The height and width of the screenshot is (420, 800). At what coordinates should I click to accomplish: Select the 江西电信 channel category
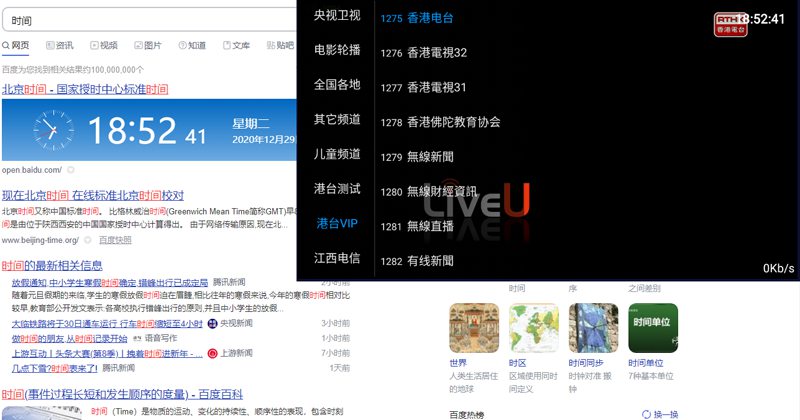(336, 258)
